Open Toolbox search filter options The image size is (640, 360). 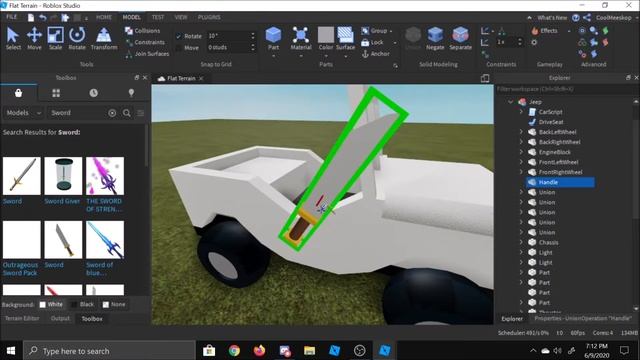140,113
